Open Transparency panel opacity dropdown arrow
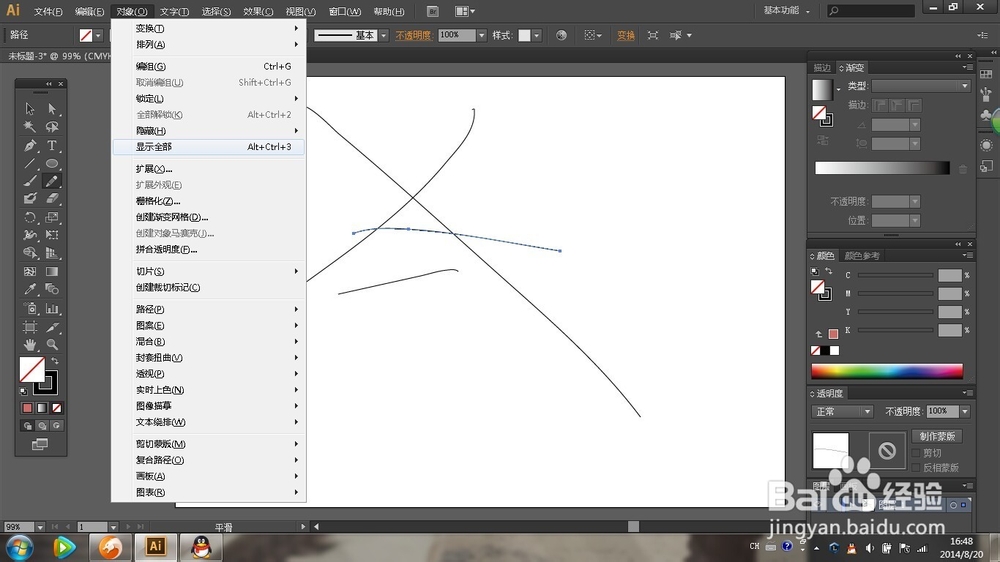This screenshot has width=1000, height=562. [965, 411]
